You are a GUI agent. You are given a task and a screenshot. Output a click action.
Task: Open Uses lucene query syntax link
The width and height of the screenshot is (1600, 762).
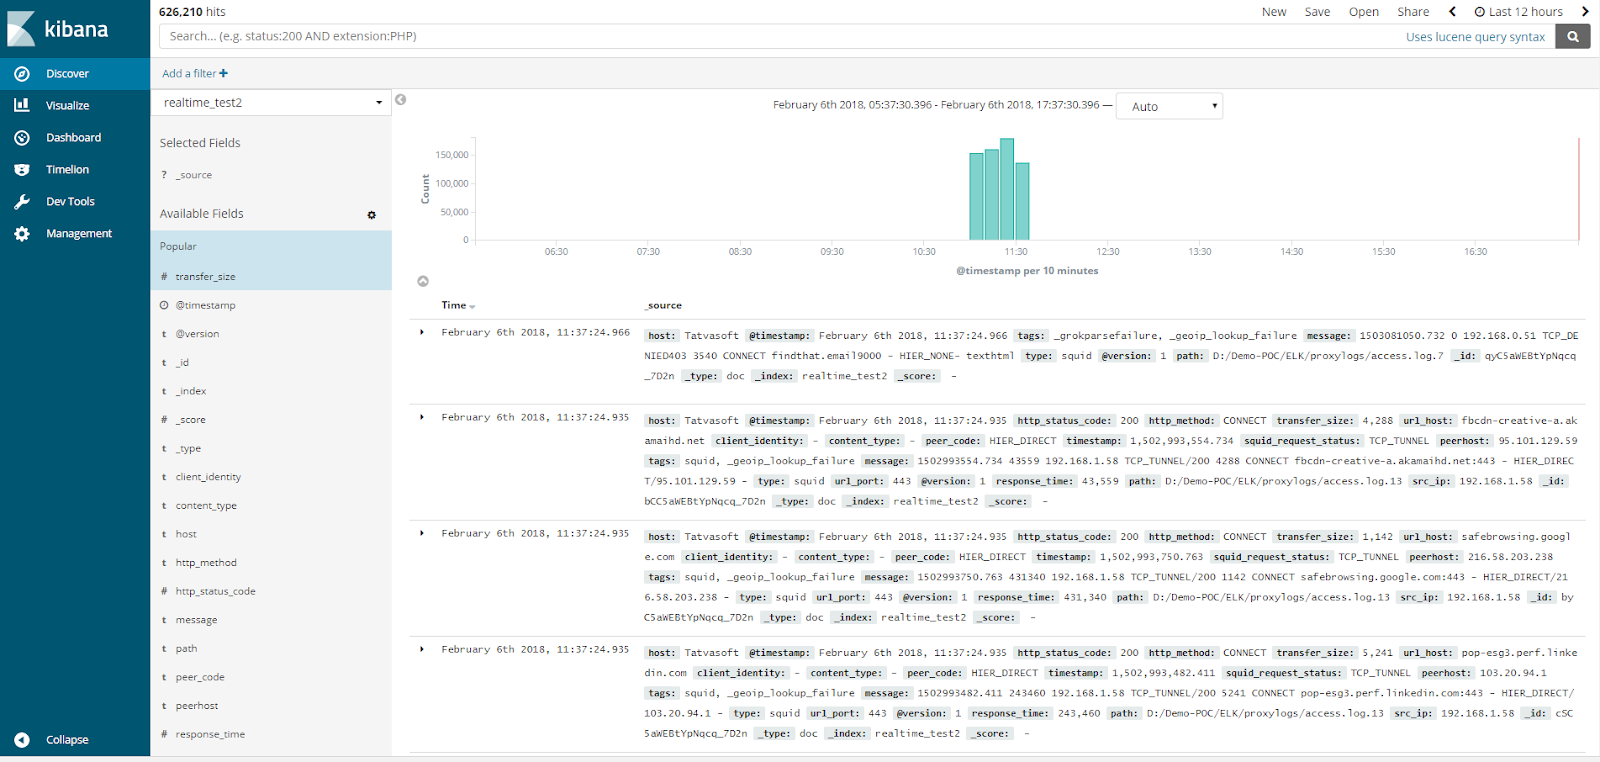(x=1475, y=37)
